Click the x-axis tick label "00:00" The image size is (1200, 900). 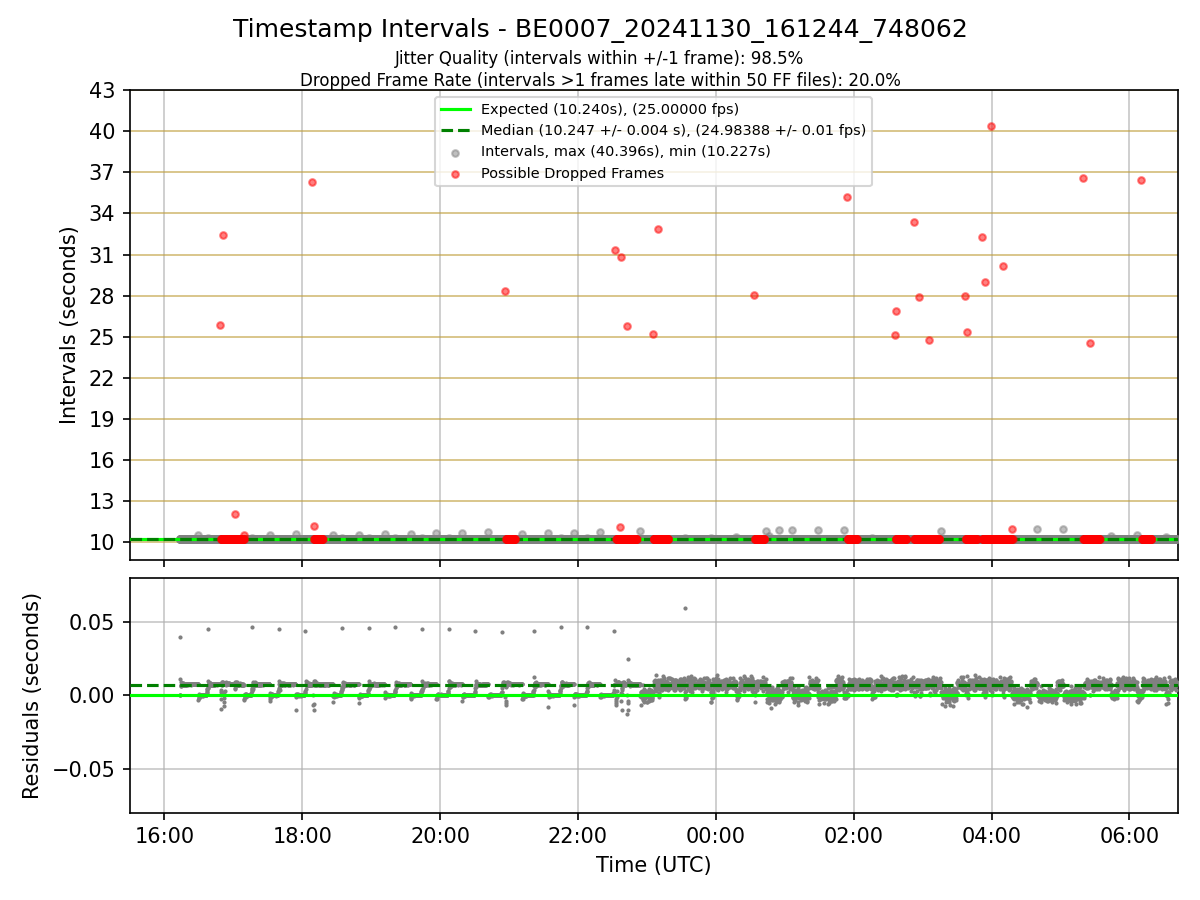click(x=716, y=834)
